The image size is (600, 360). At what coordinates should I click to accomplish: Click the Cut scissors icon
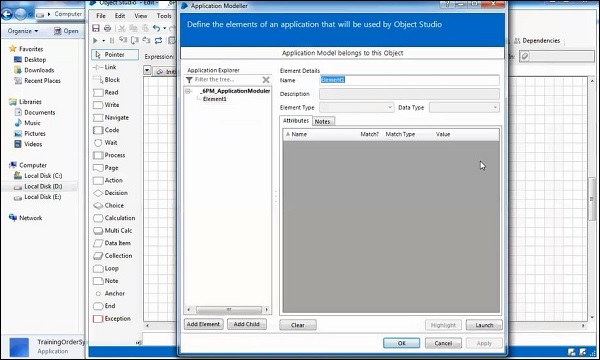(122, 28)
